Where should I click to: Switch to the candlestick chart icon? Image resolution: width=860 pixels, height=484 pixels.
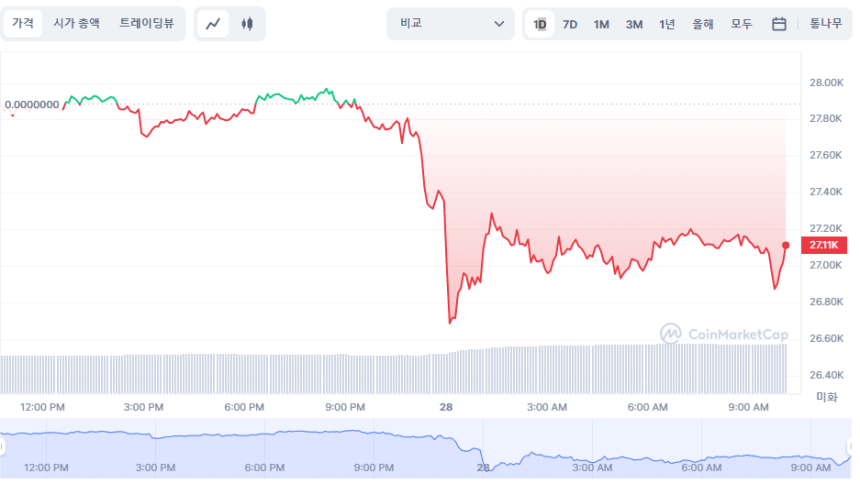click(x=247, y=24)
